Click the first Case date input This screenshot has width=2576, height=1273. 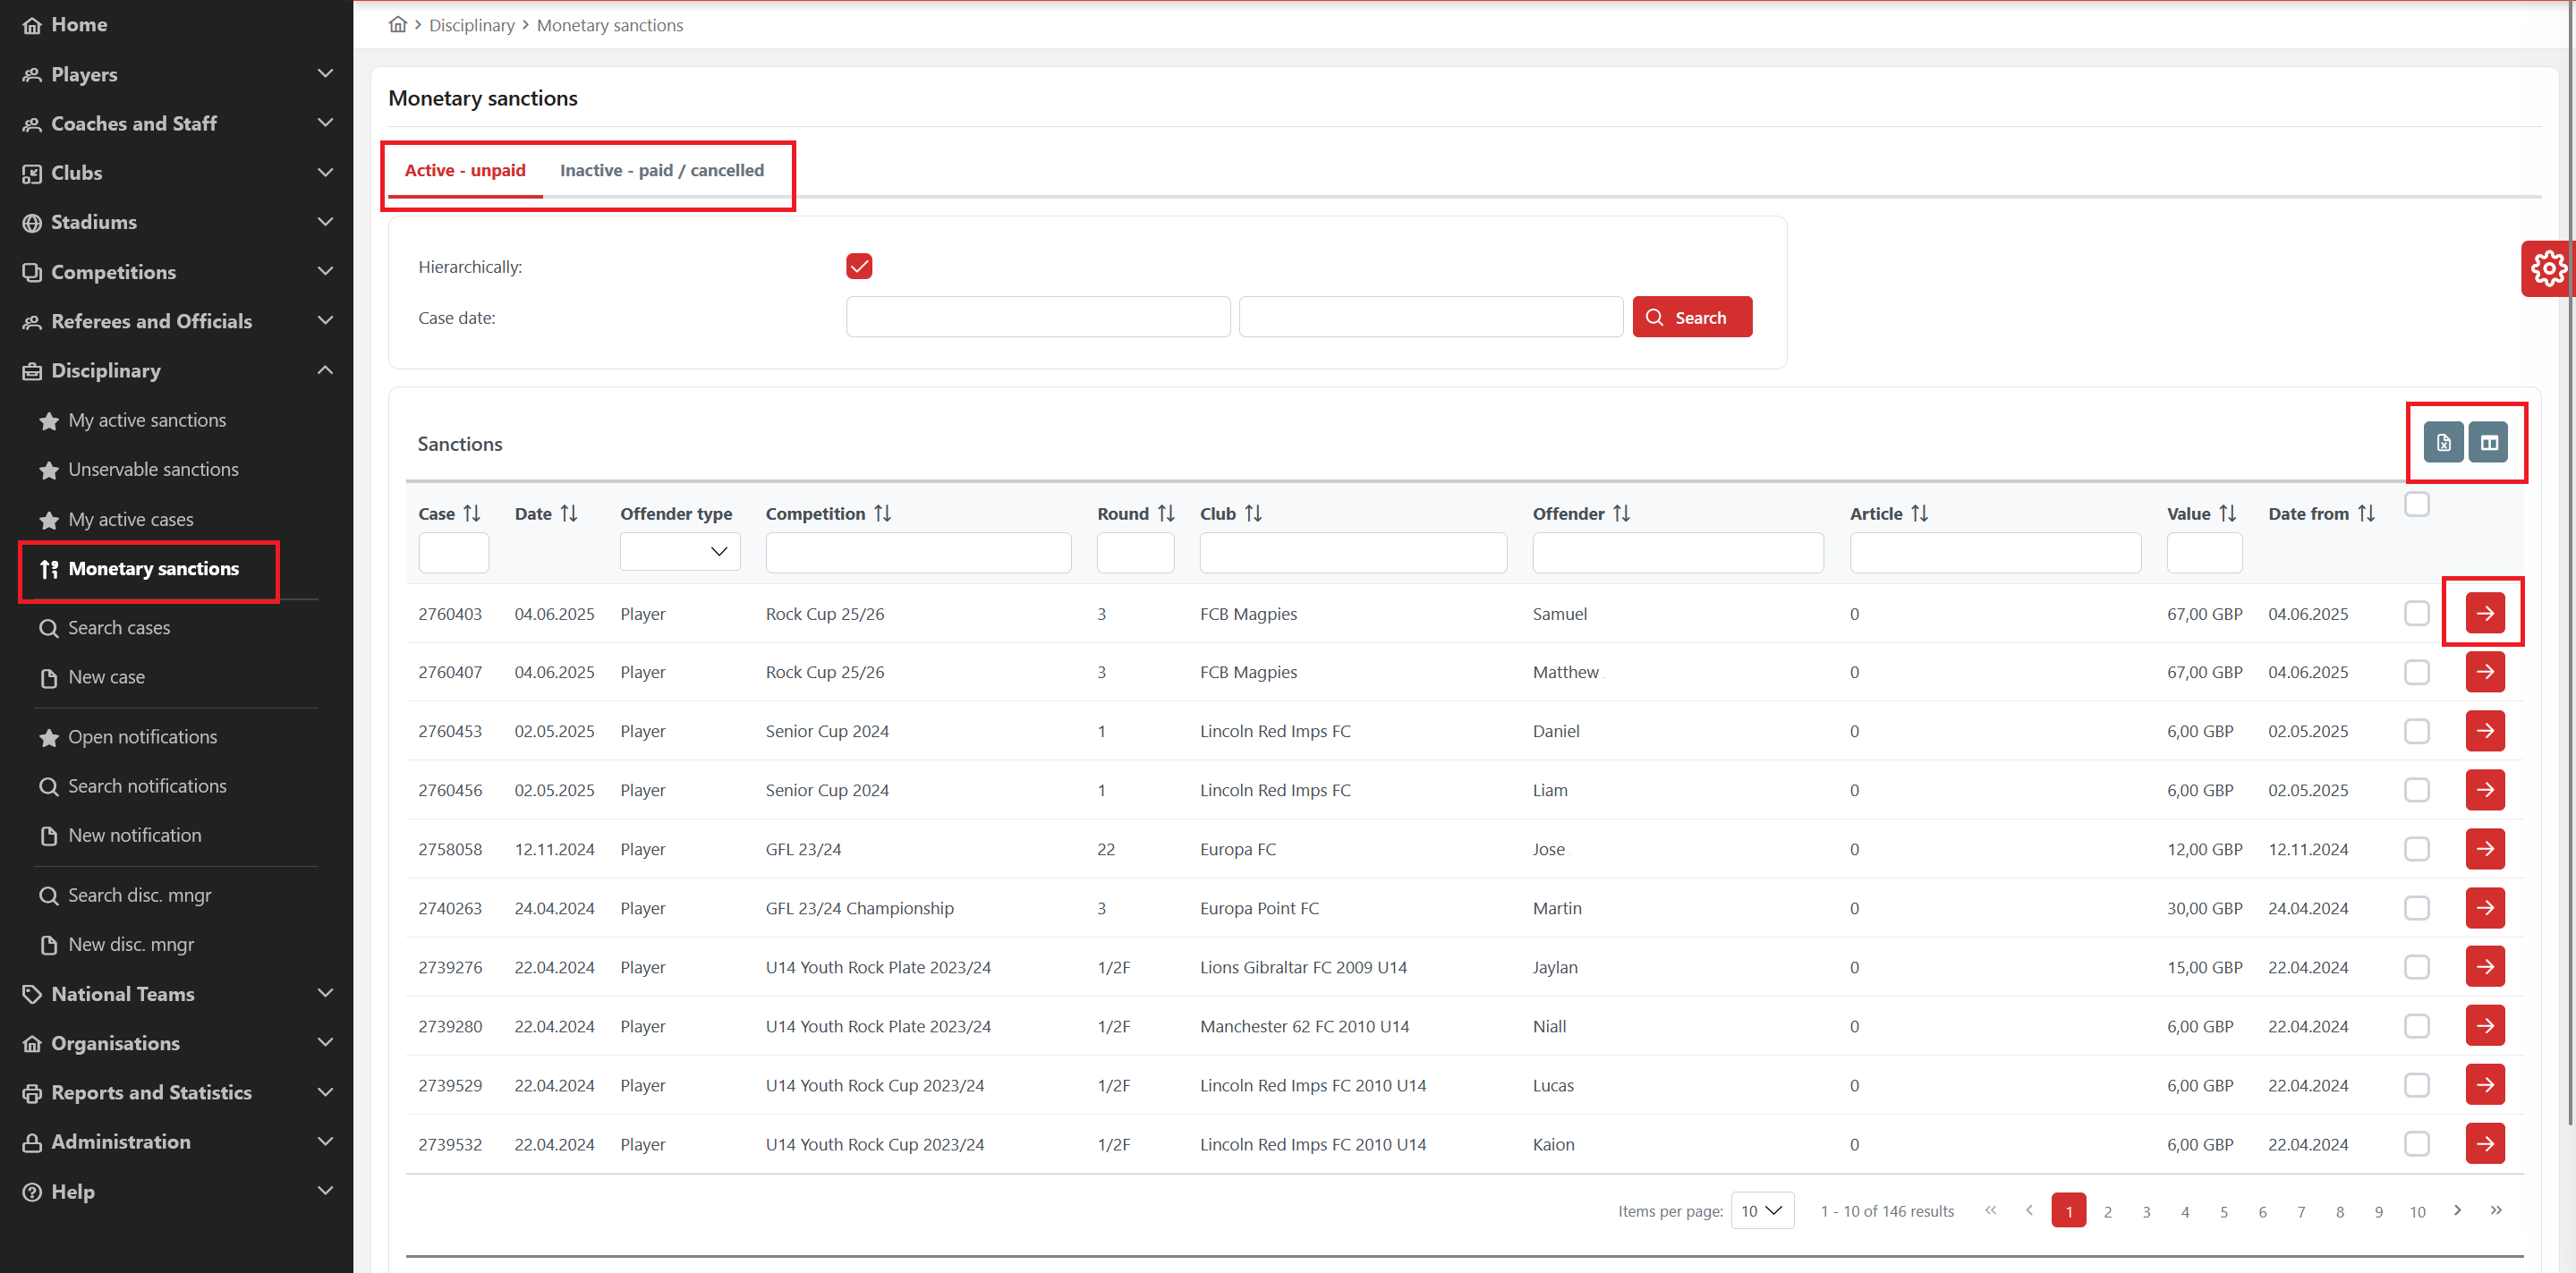pos(1037,317)
